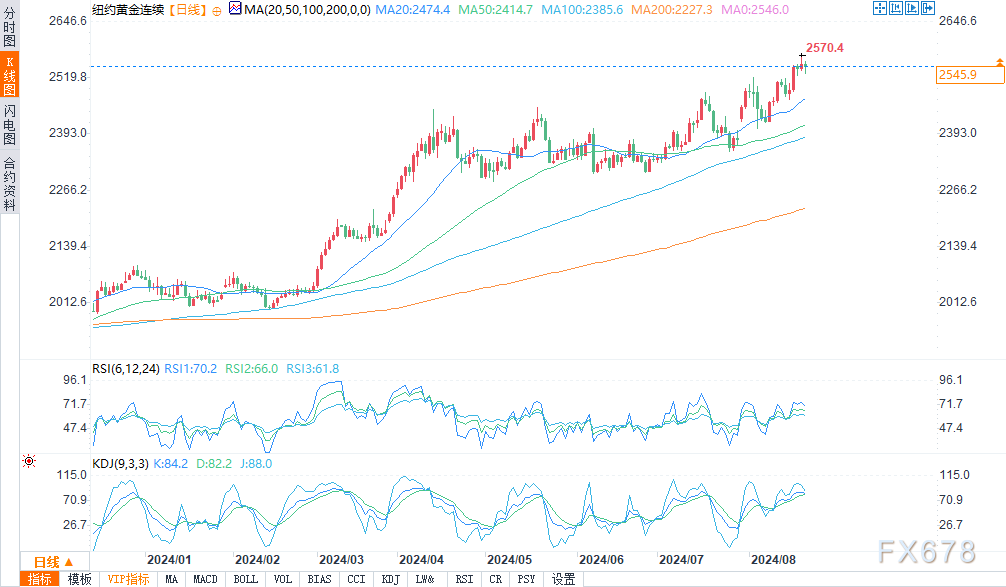The image size is (1006, 587).
Task: Click the current price box 2545.9
Action: [x=970, y=75]
